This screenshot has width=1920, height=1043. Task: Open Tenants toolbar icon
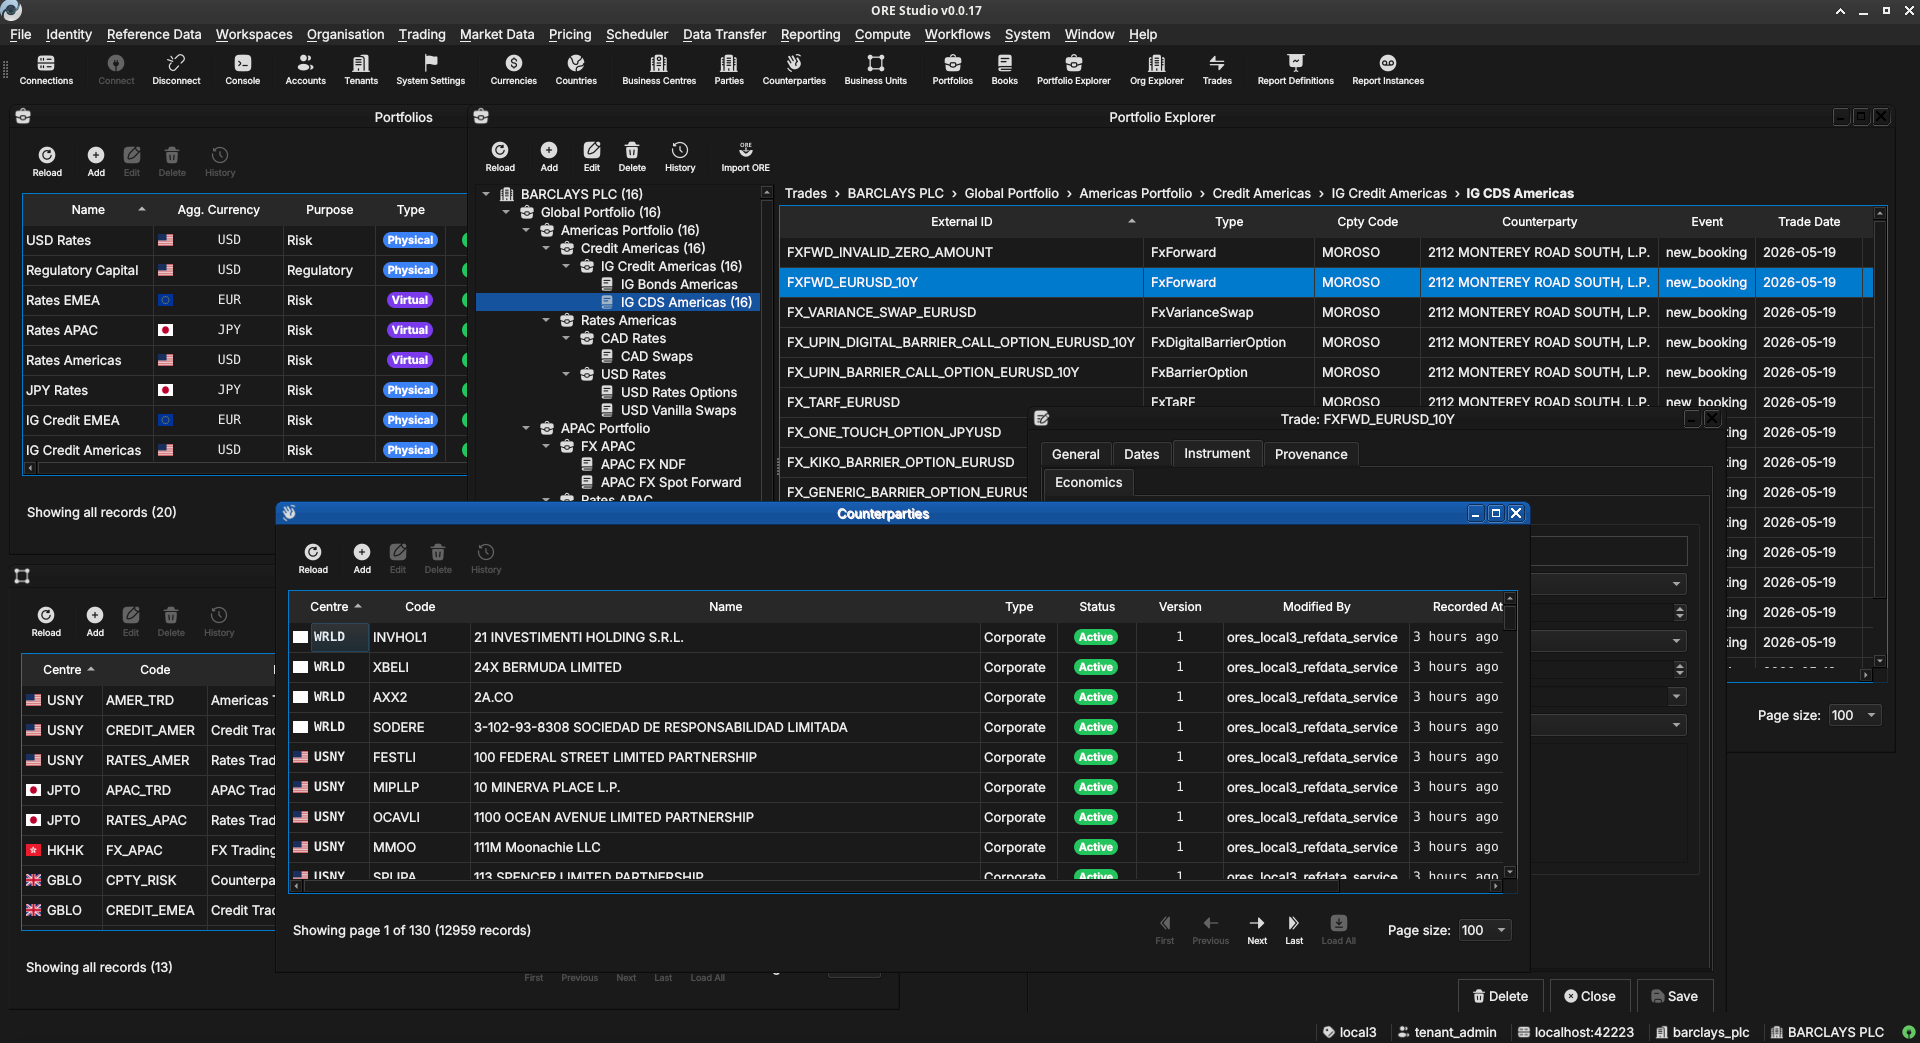(x=361, y=70)
